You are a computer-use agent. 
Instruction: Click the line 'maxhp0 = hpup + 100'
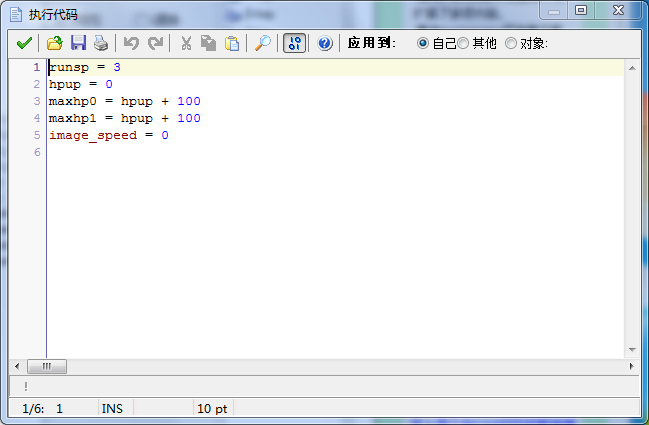124,101
